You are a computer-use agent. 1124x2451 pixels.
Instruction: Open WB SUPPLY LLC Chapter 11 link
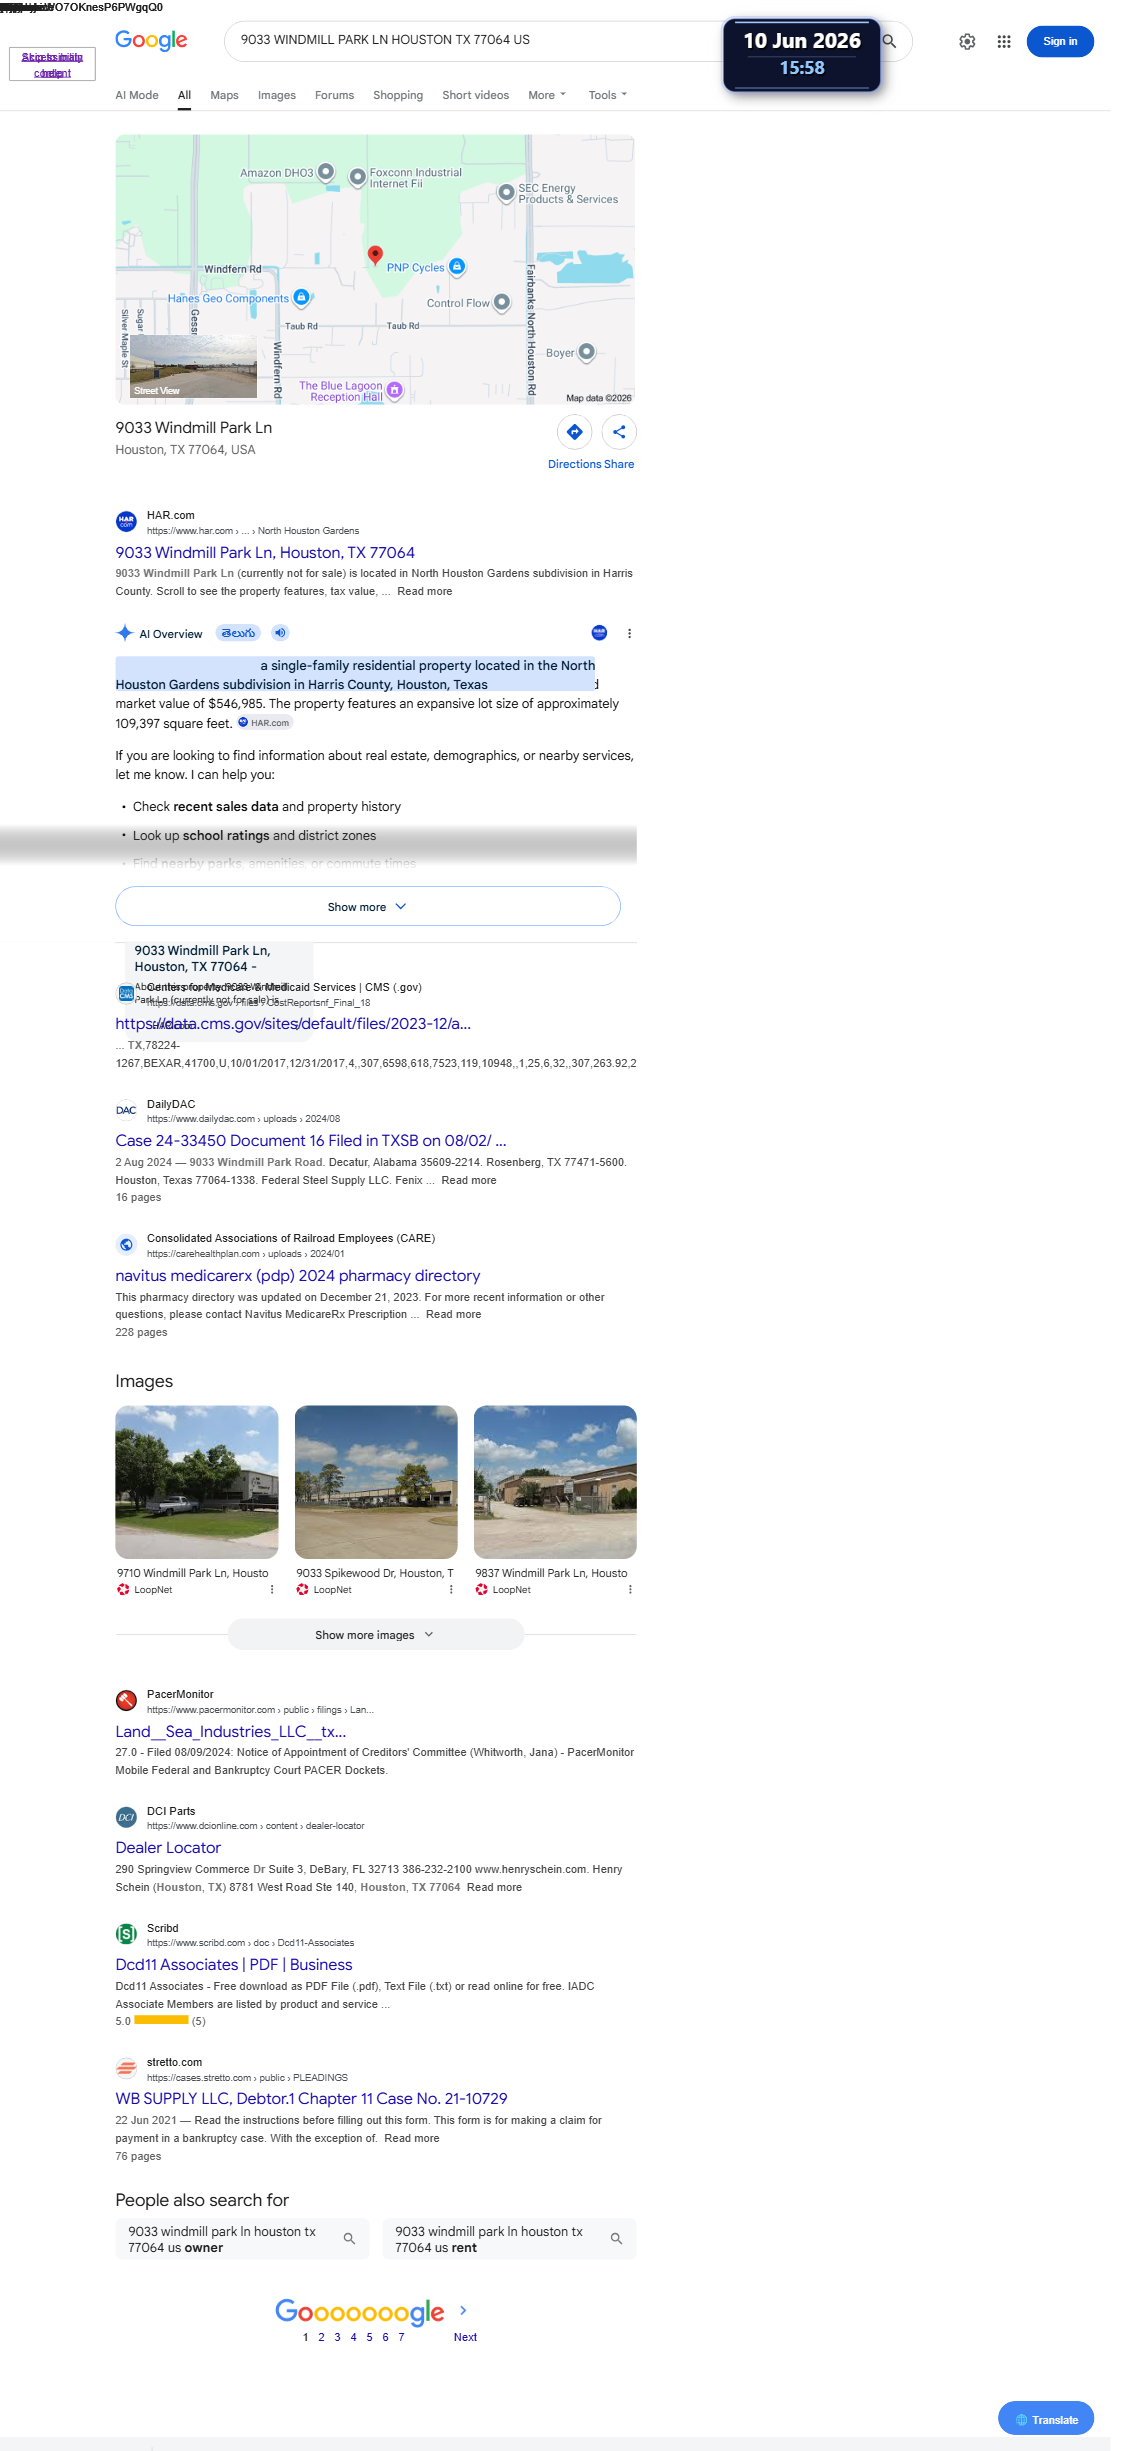click(311, 2098)
